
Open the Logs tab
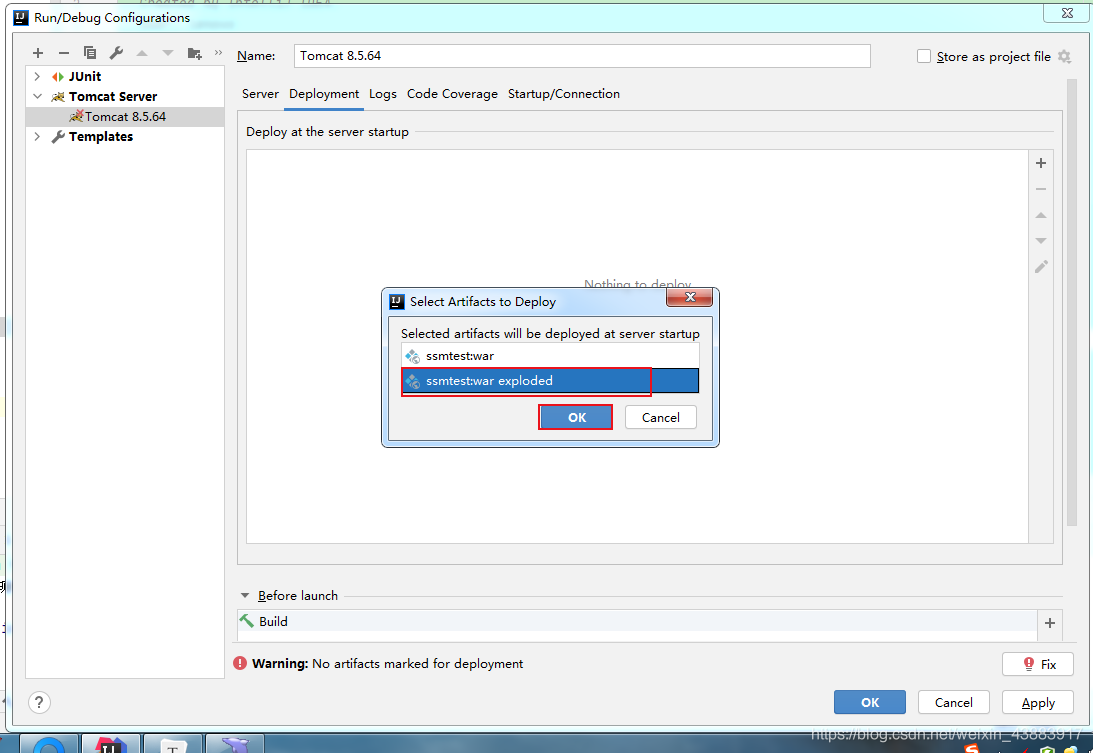pos(383,94)
